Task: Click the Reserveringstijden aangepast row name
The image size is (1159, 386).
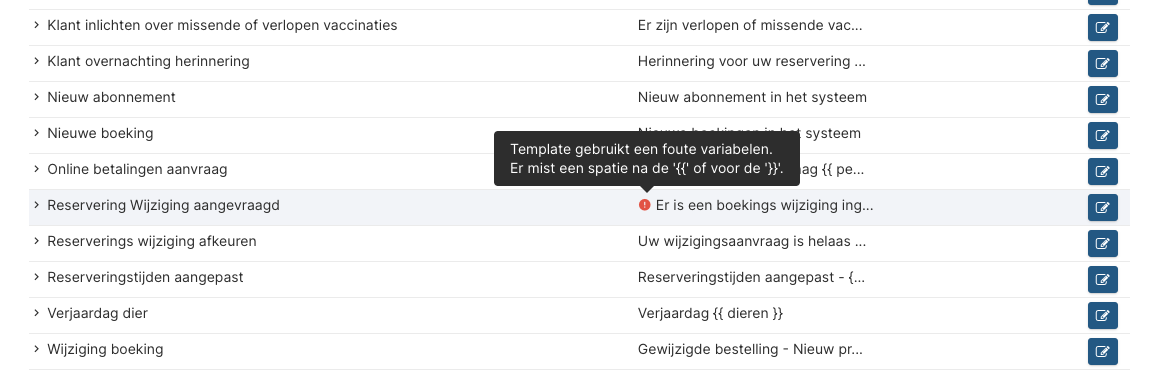Action: pos(146,277)
